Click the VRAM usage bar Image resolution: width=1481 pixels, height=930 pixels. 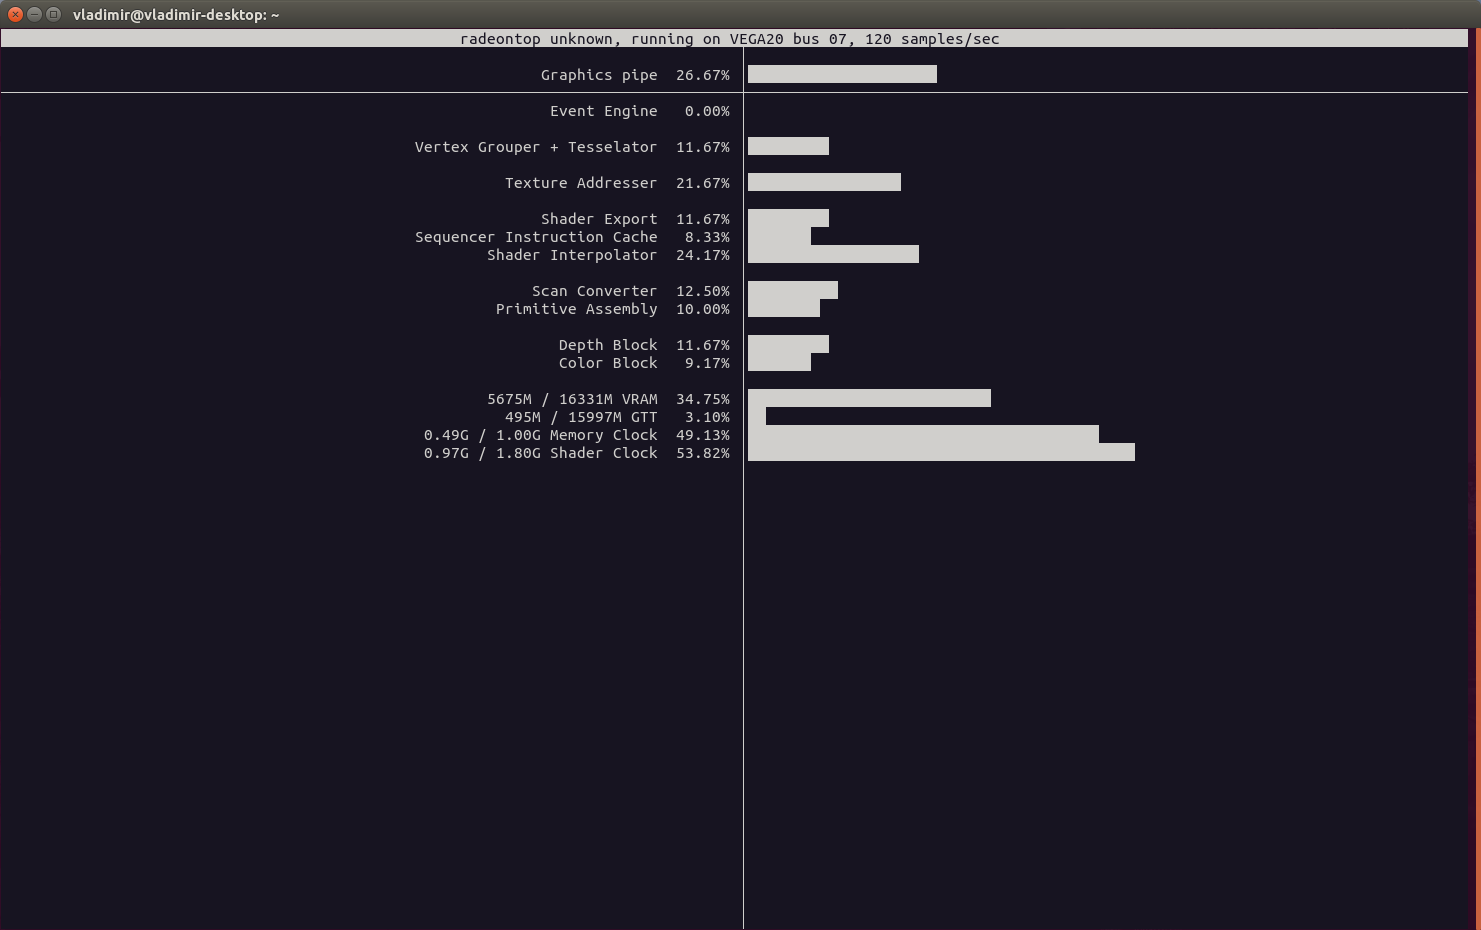pos(866,398)
